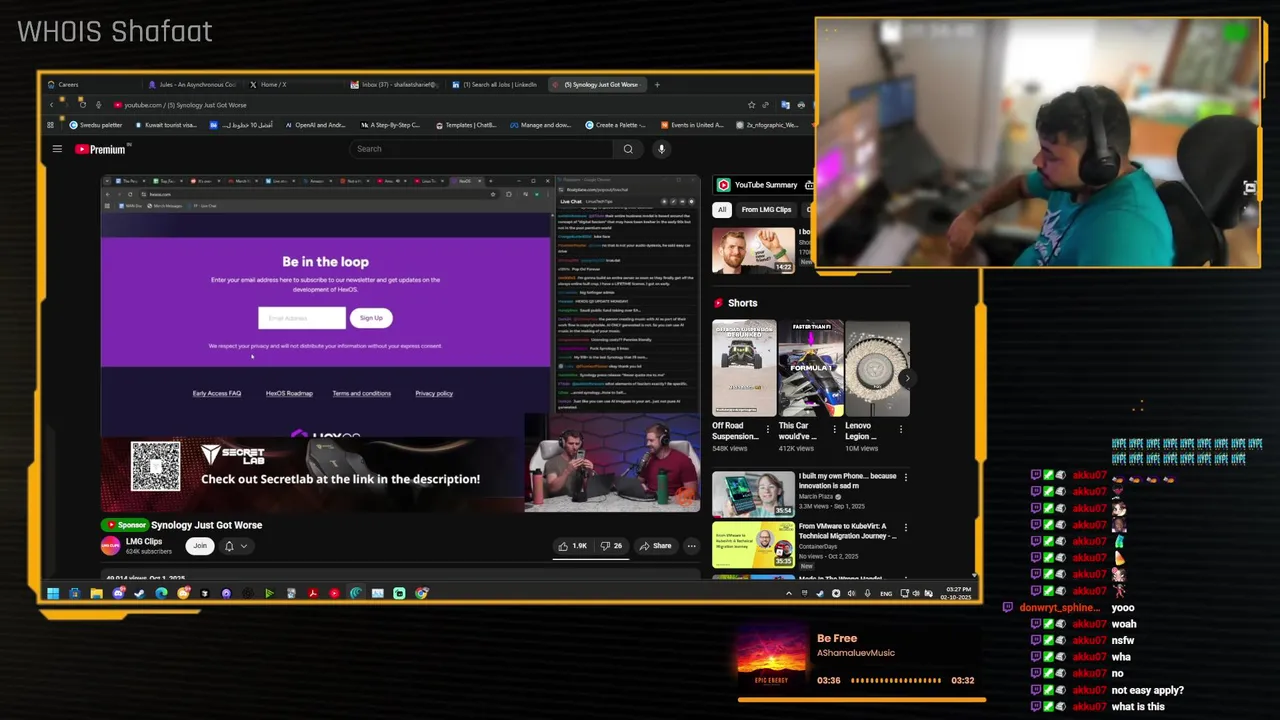Switch to the Careers tab

click(90, 85)
